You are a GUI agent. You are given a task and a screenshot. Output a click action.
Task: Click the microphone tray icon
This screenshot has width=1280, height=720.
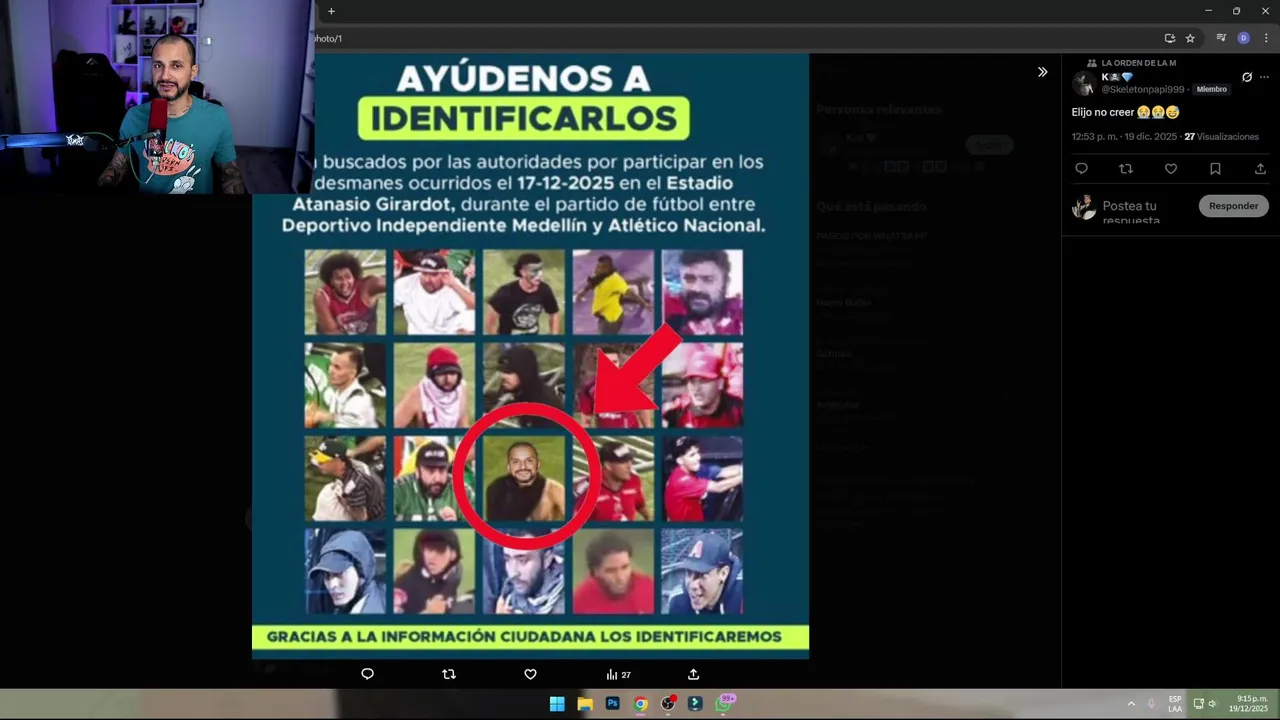coord(1152,704)
